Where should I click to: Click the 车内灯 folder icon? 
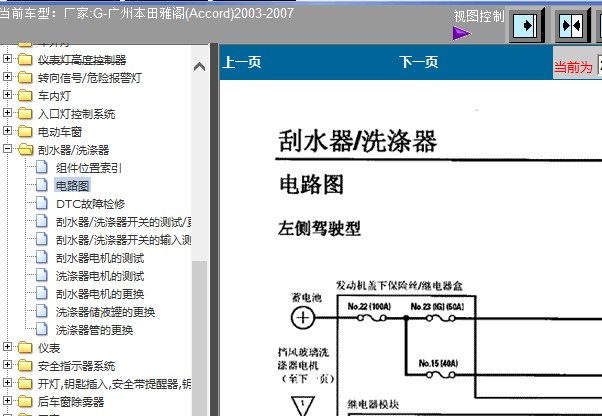pyautogui.click(x=25, y=96)
